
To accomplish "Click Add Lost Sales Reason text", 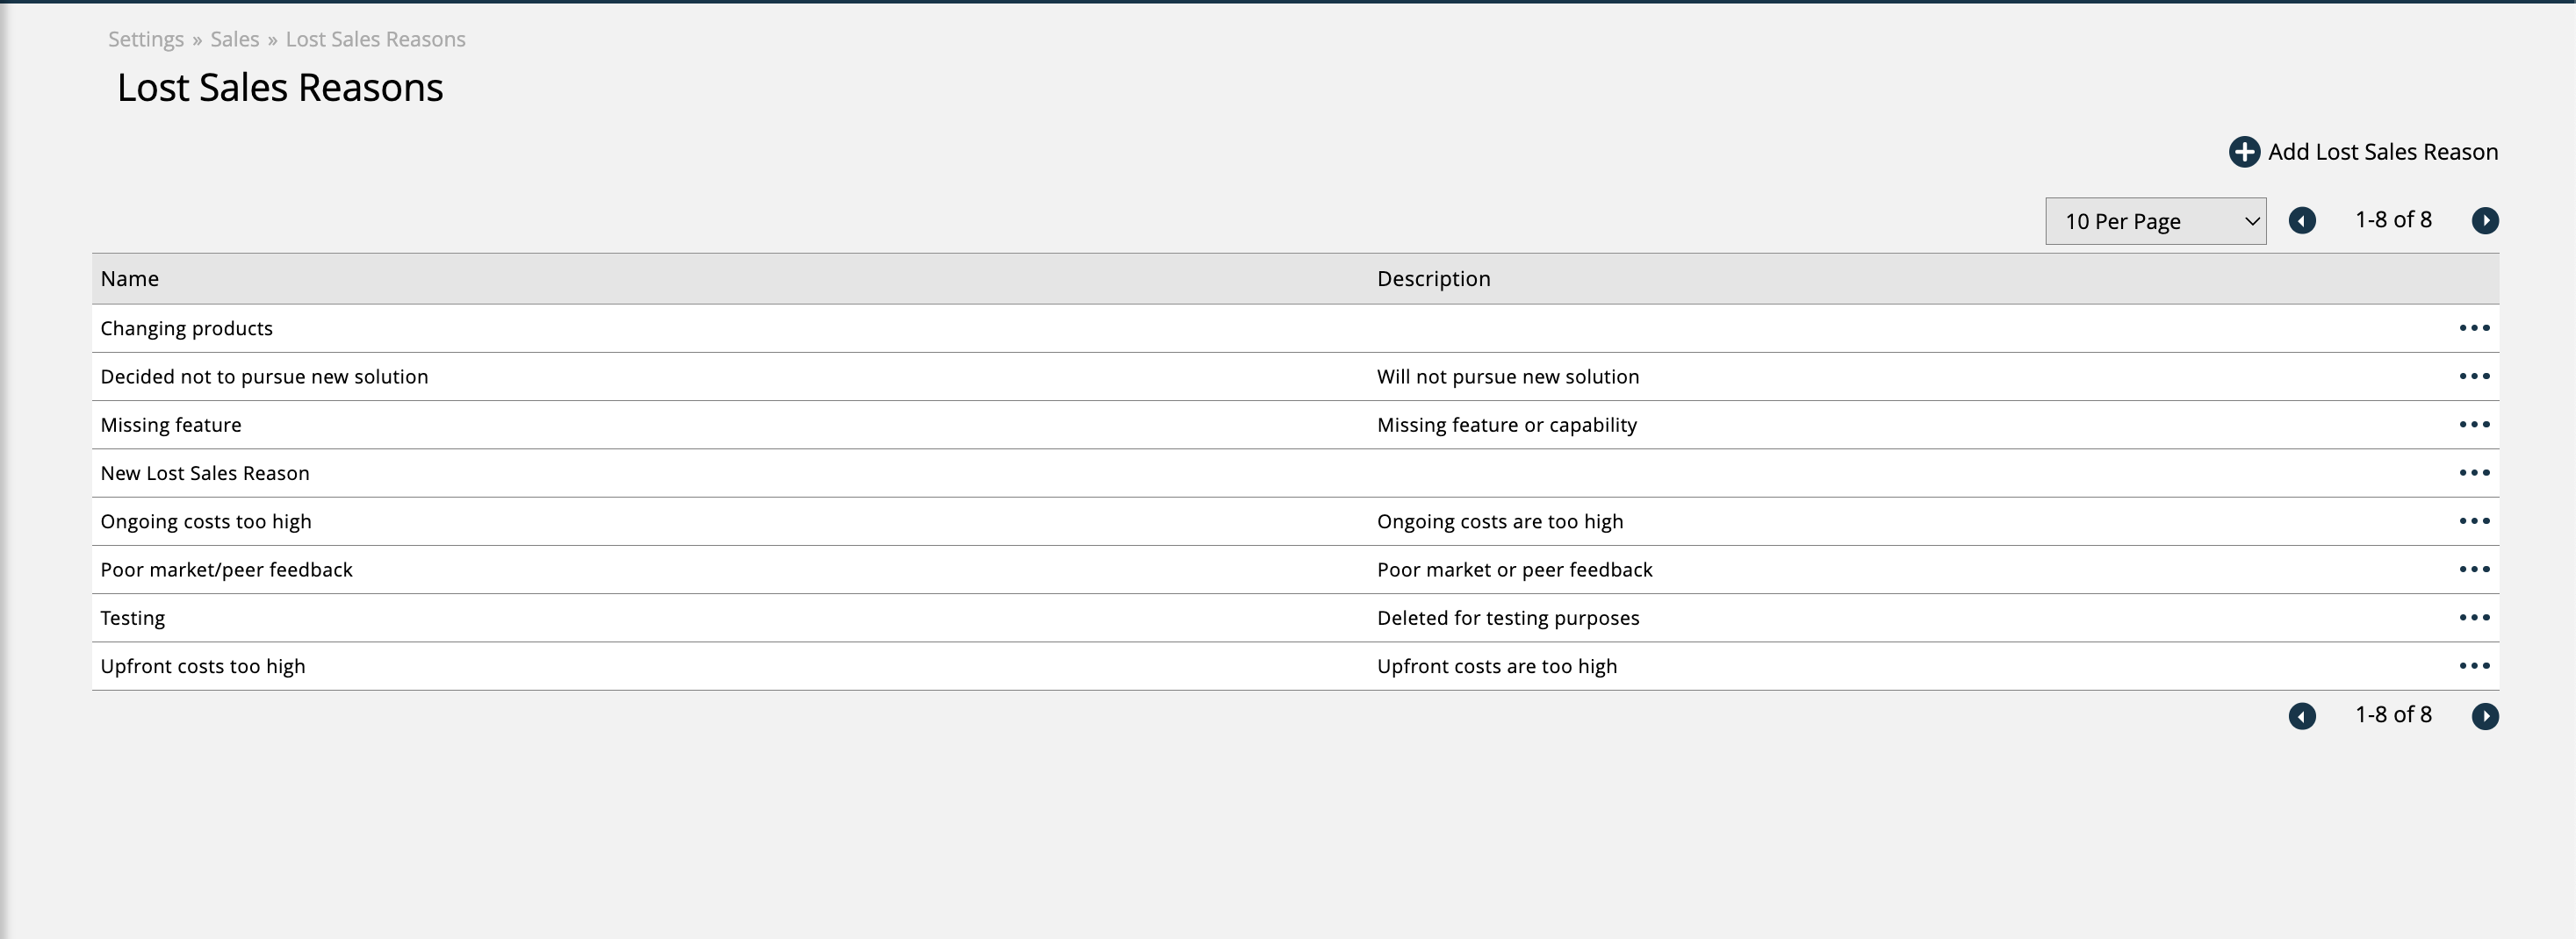I will pos(2382,152).
